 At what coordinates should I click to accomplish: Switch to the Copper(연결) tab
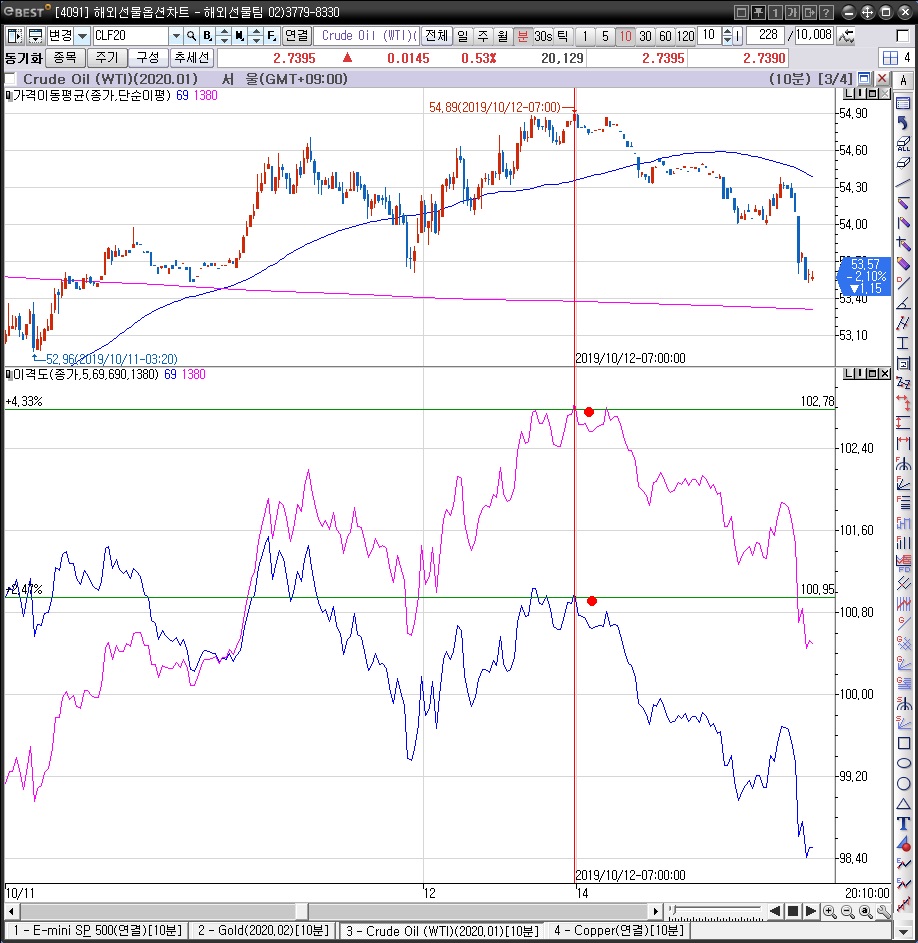click(617, 931)
